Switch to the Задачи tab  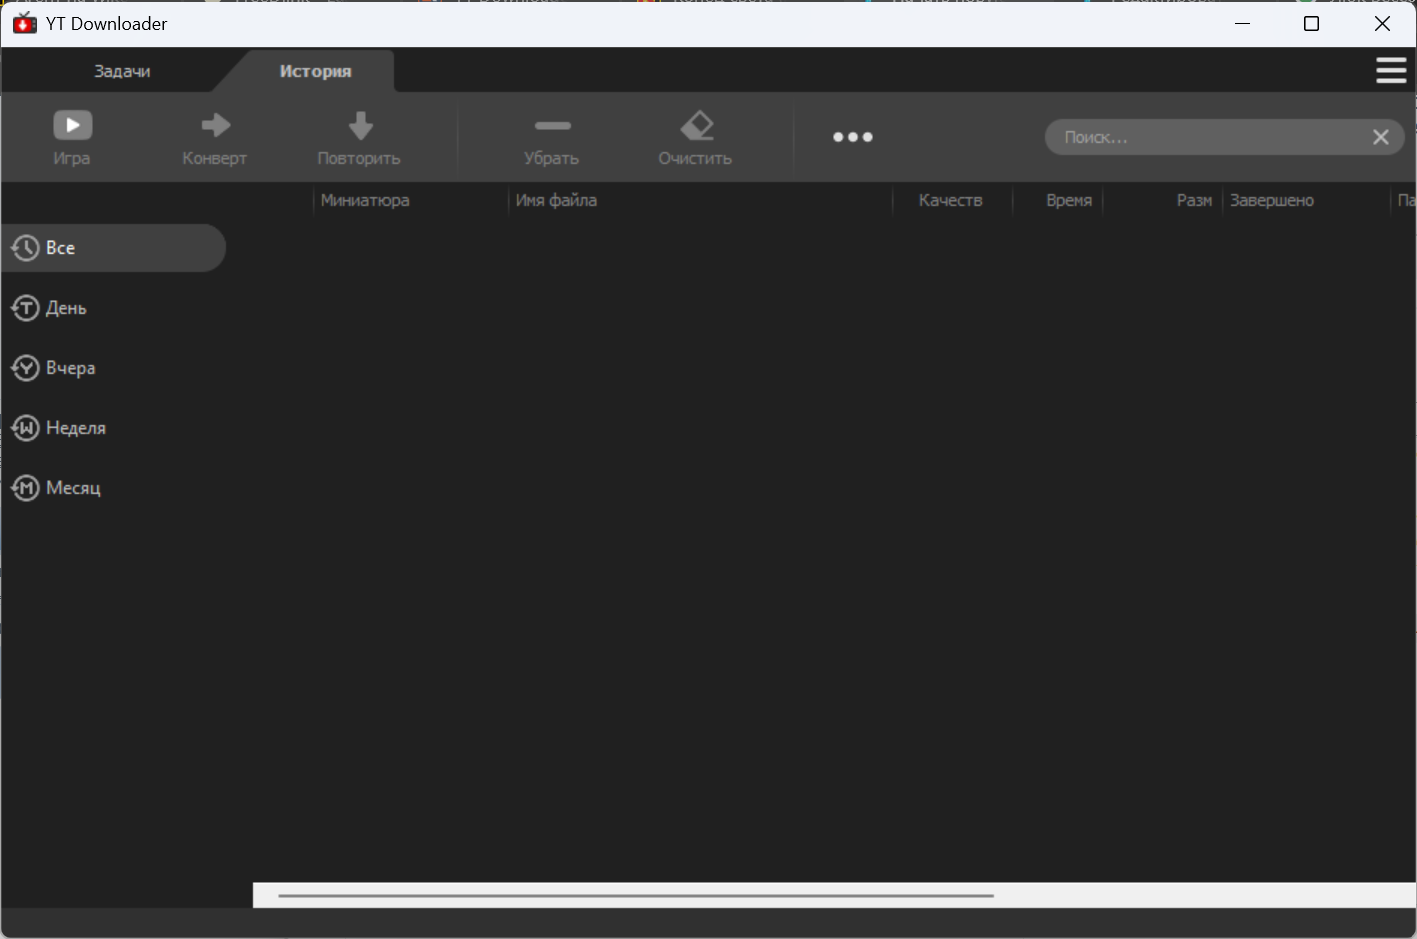click(x=122, y=71)
